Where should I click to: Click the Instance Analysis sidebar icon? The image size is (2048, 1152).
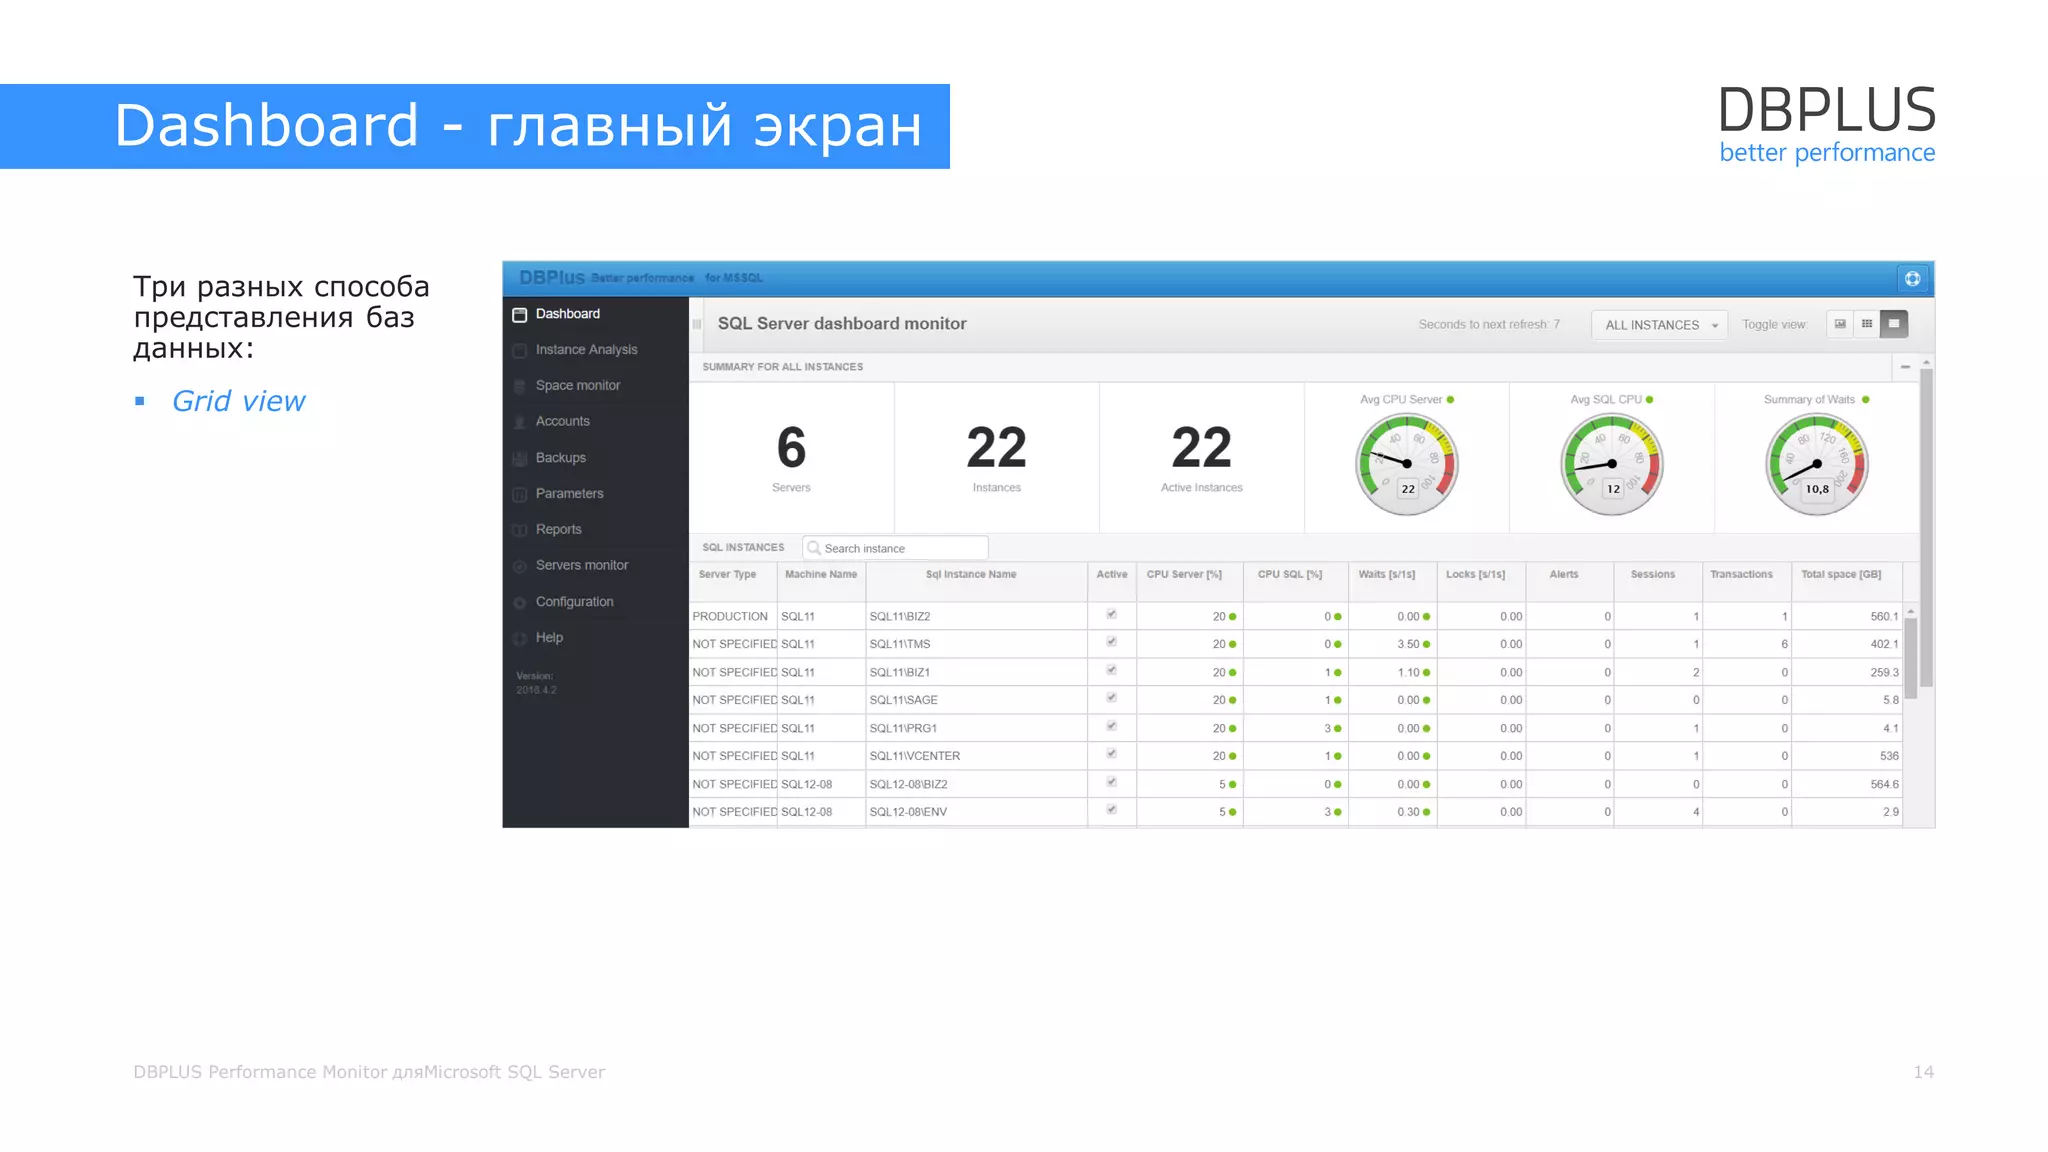click(520, 351)
